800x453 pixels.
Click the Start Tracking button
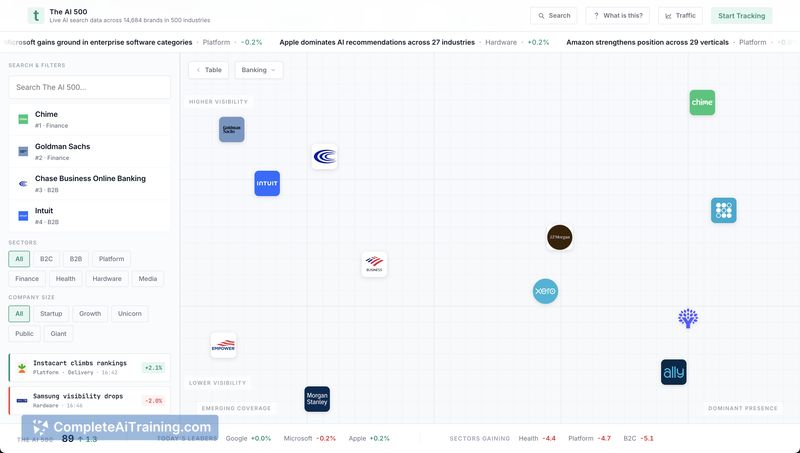point(741,16)
